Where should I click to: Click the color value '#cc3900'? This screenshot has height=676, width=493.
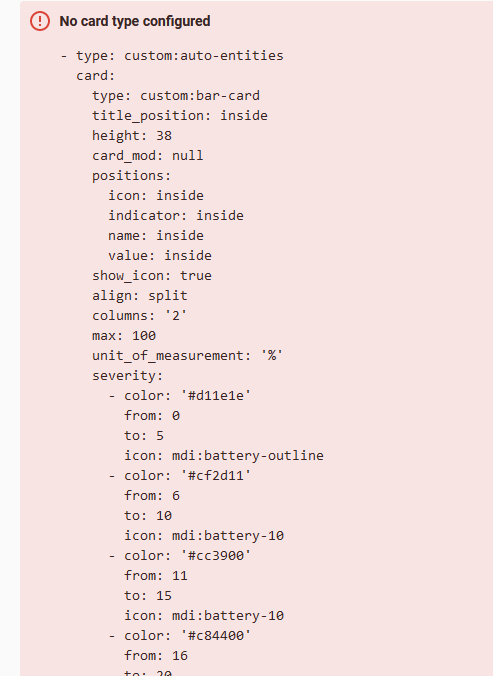[x=215, y=556]
